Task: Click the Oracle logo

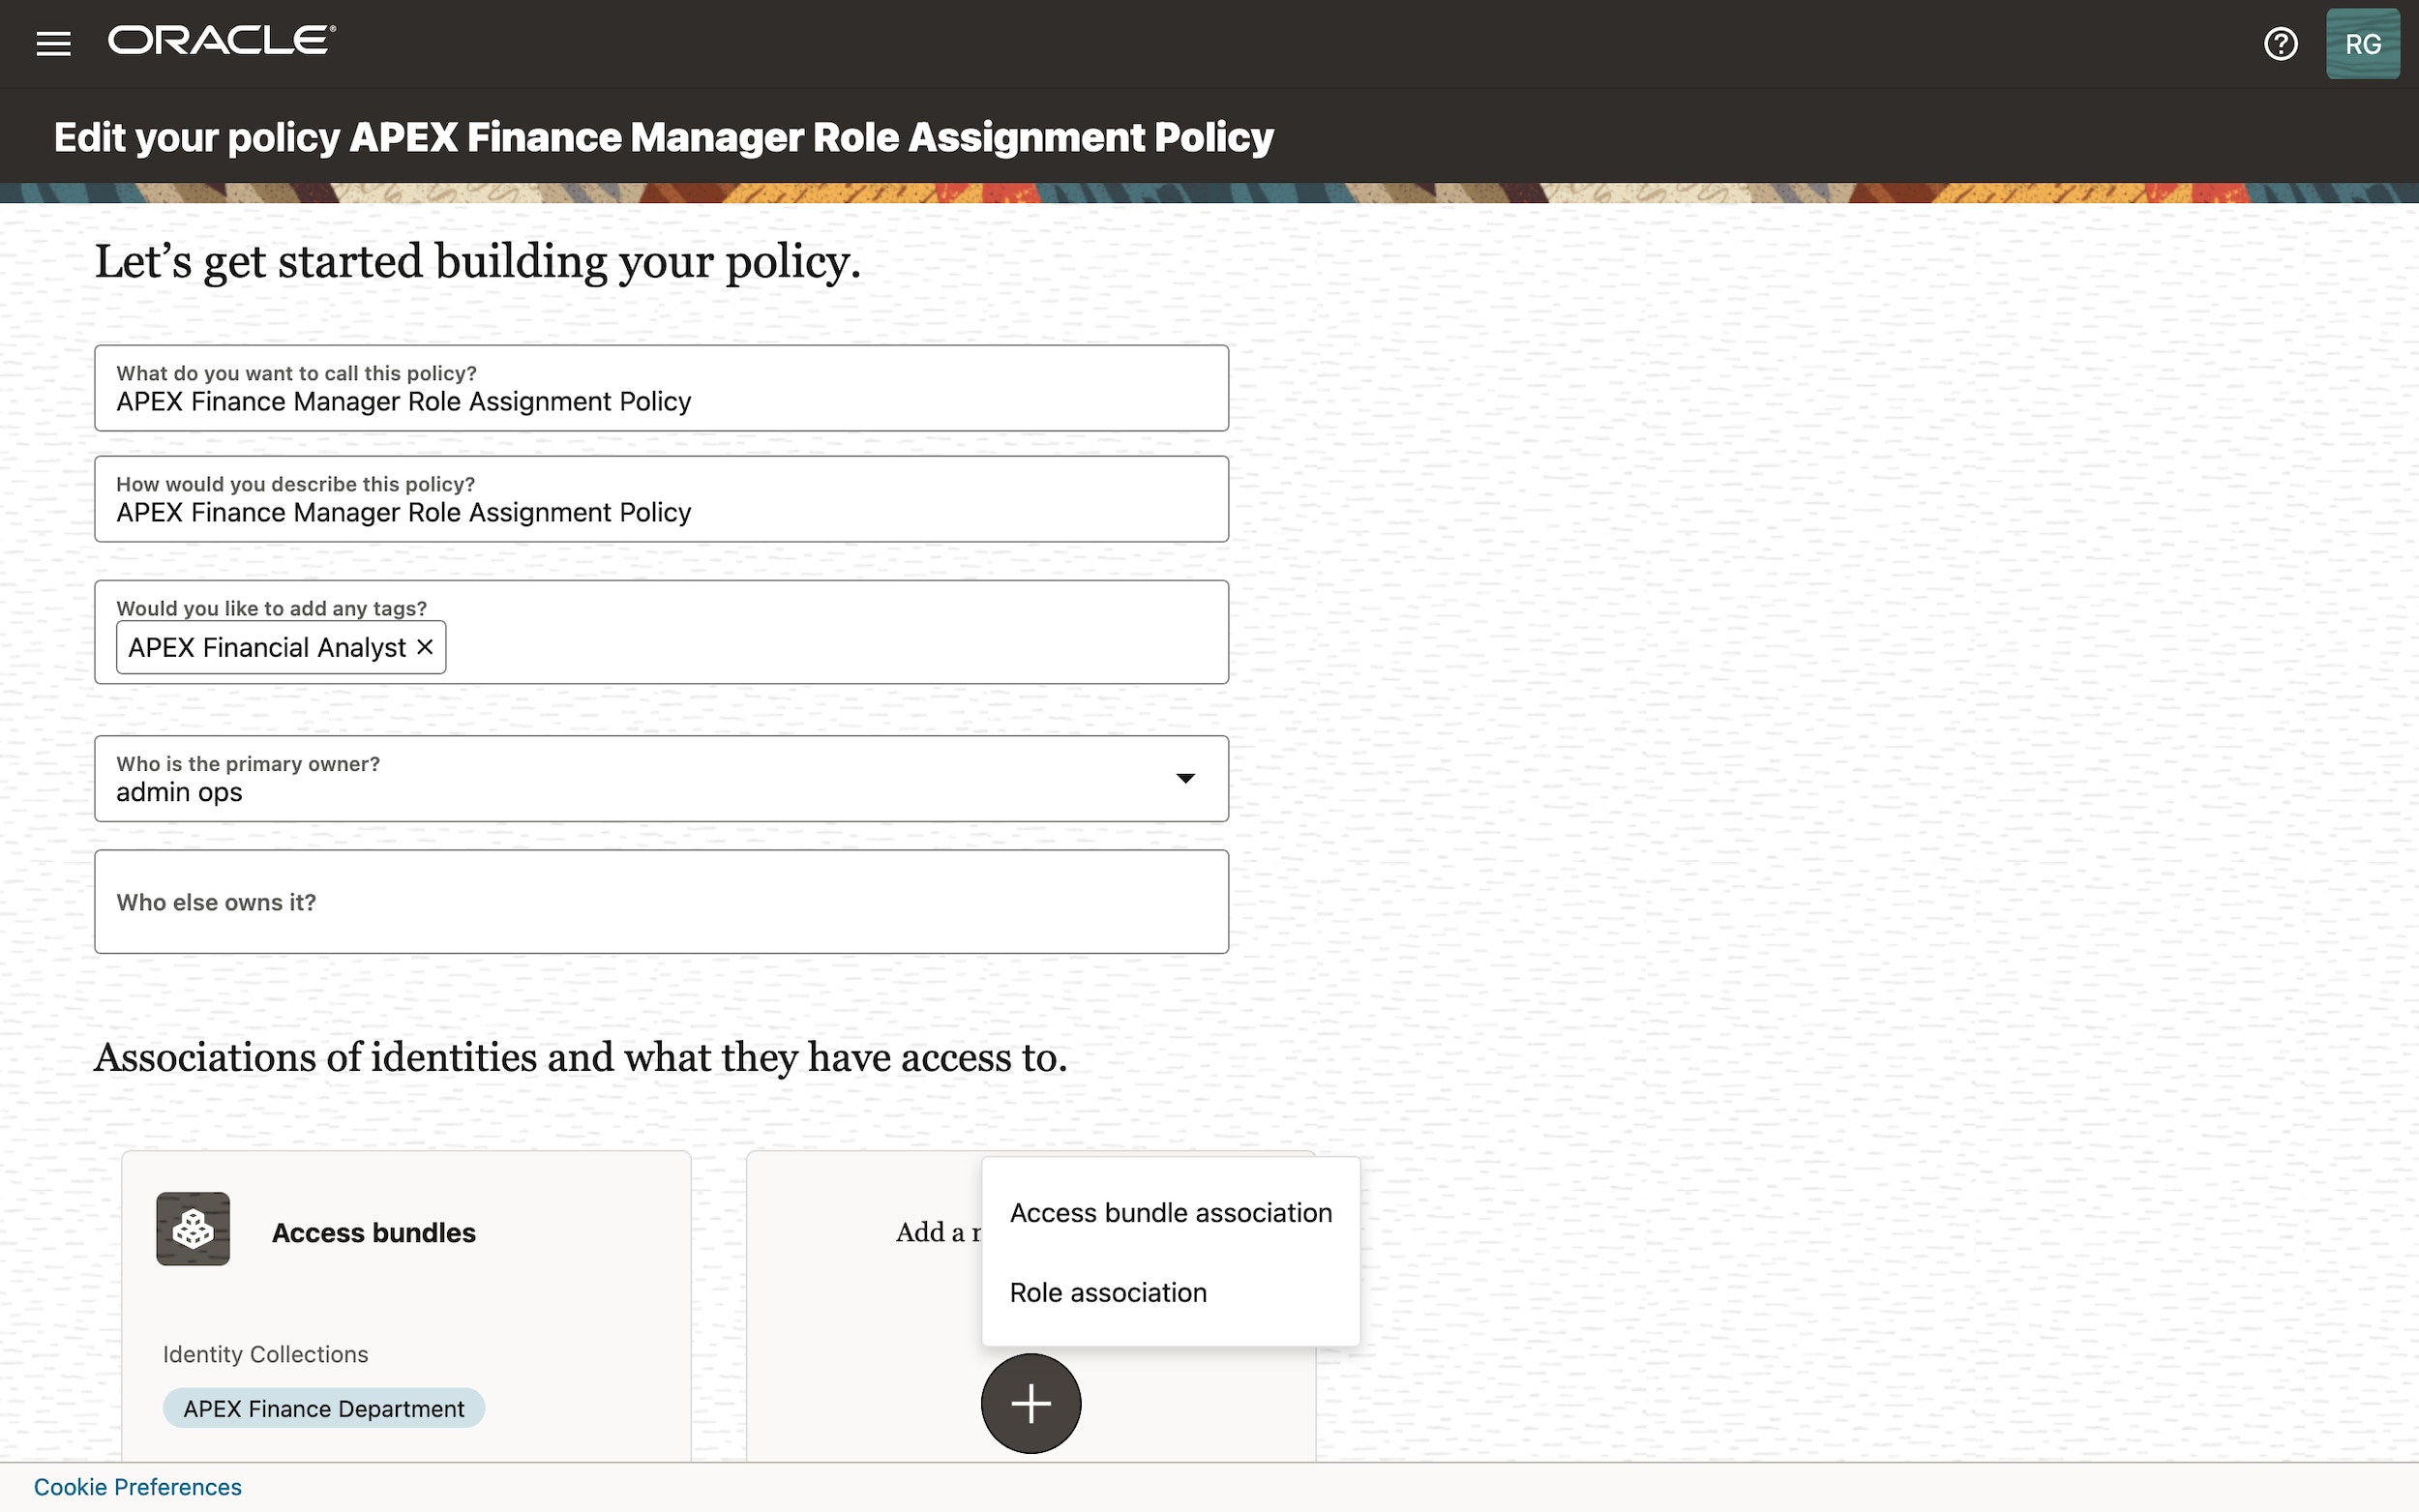Action: 220,39
